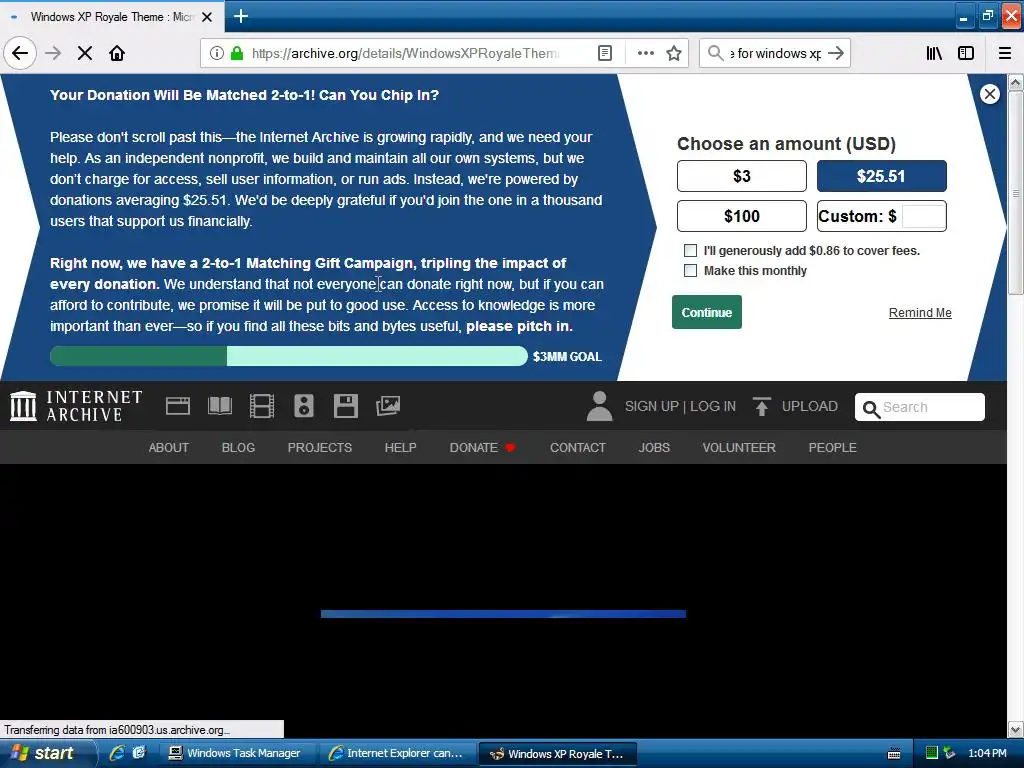Toggle reader view icon
1024x768 pixels.
pos(605,53)
